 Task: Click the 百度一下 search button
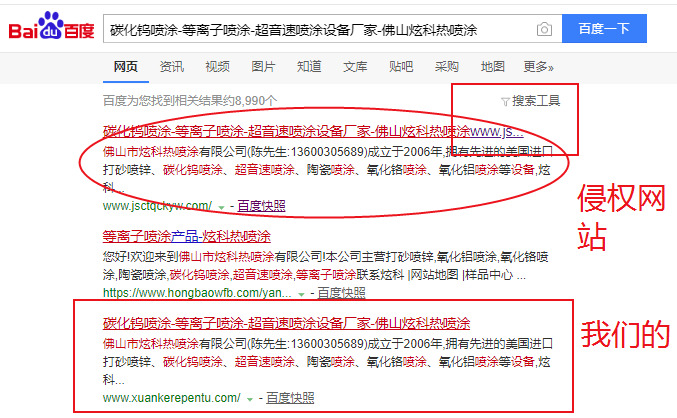tap(604, 28)
